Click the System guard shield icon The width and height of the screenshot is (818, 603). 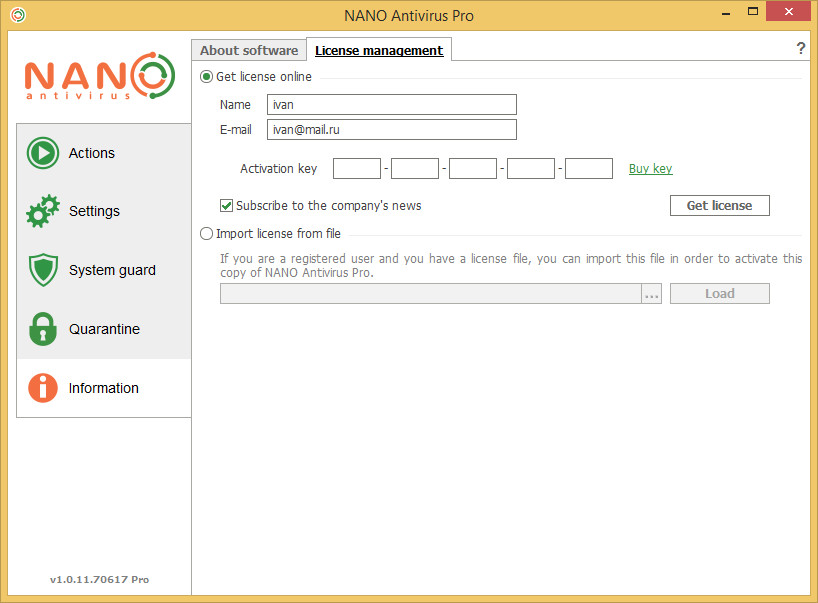click(43, 270)
